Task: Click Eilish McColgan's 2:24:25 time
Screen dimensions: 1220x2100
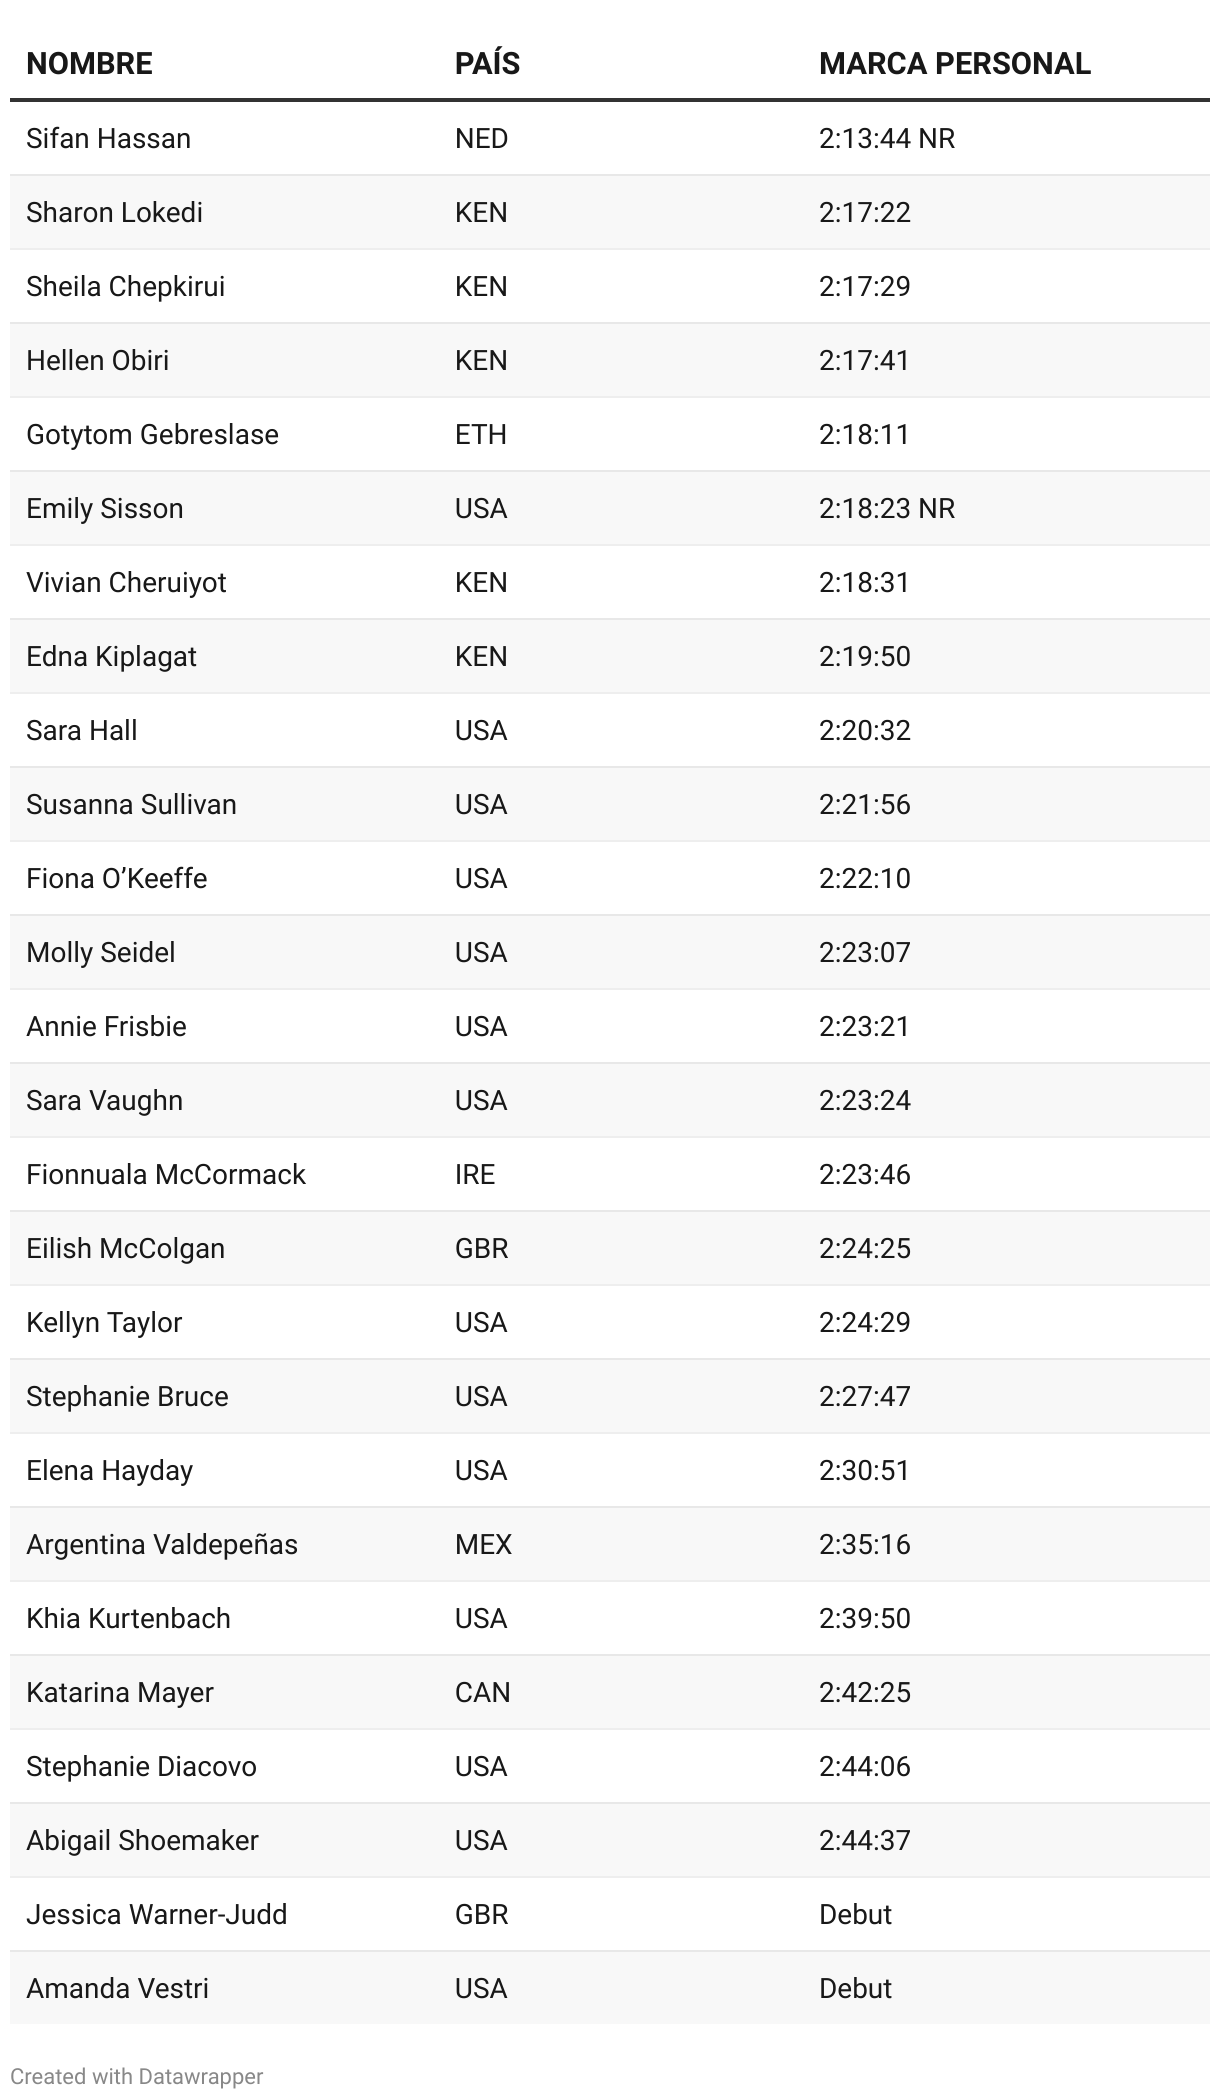Action: click(x=864, y=1248)
